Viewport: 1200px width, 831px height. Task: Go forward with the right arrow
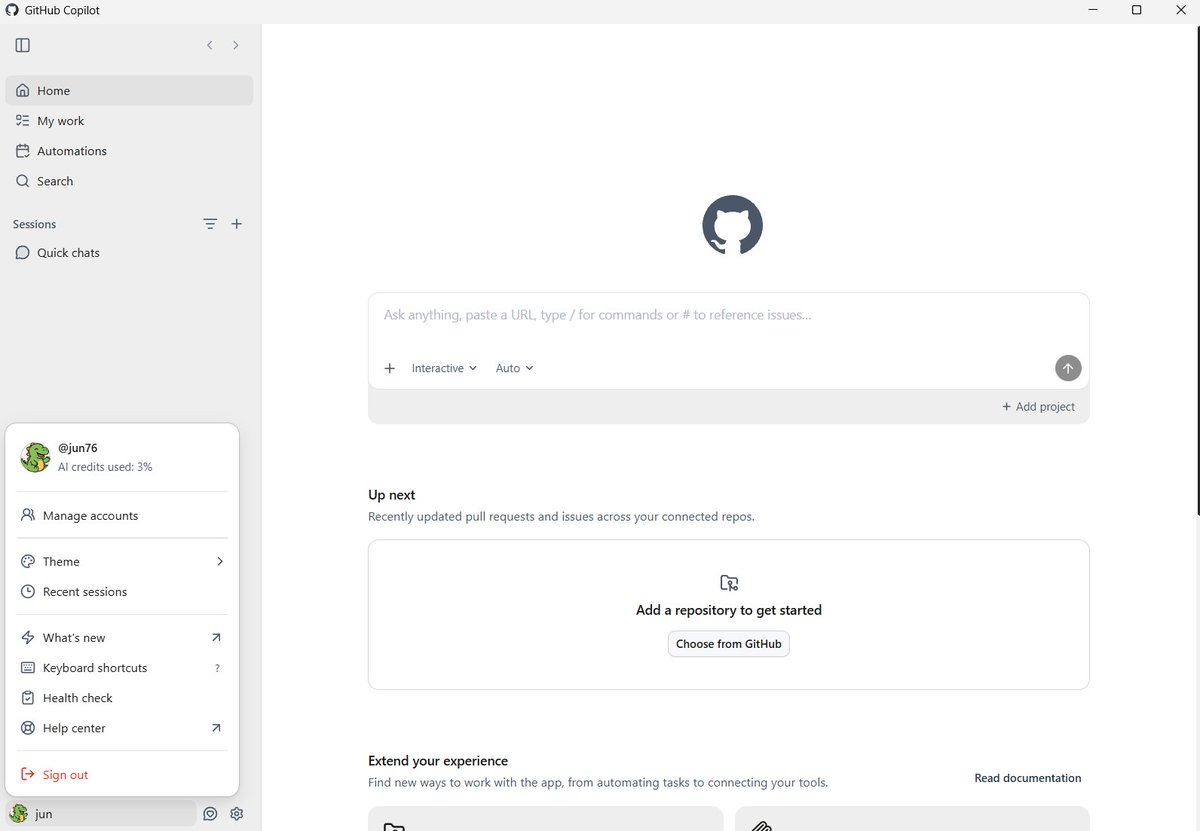click(236, 45)
